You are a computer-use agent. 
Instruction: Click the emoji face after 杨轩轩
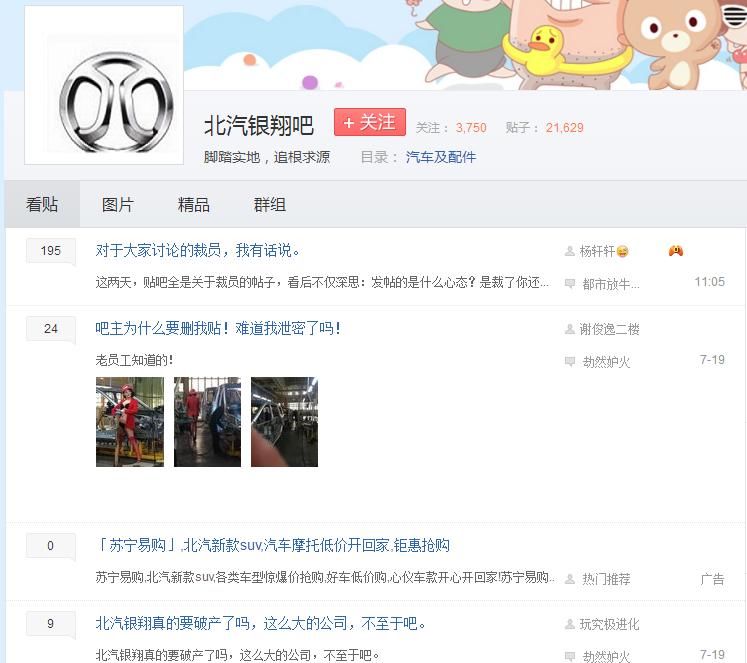point(622,251)
